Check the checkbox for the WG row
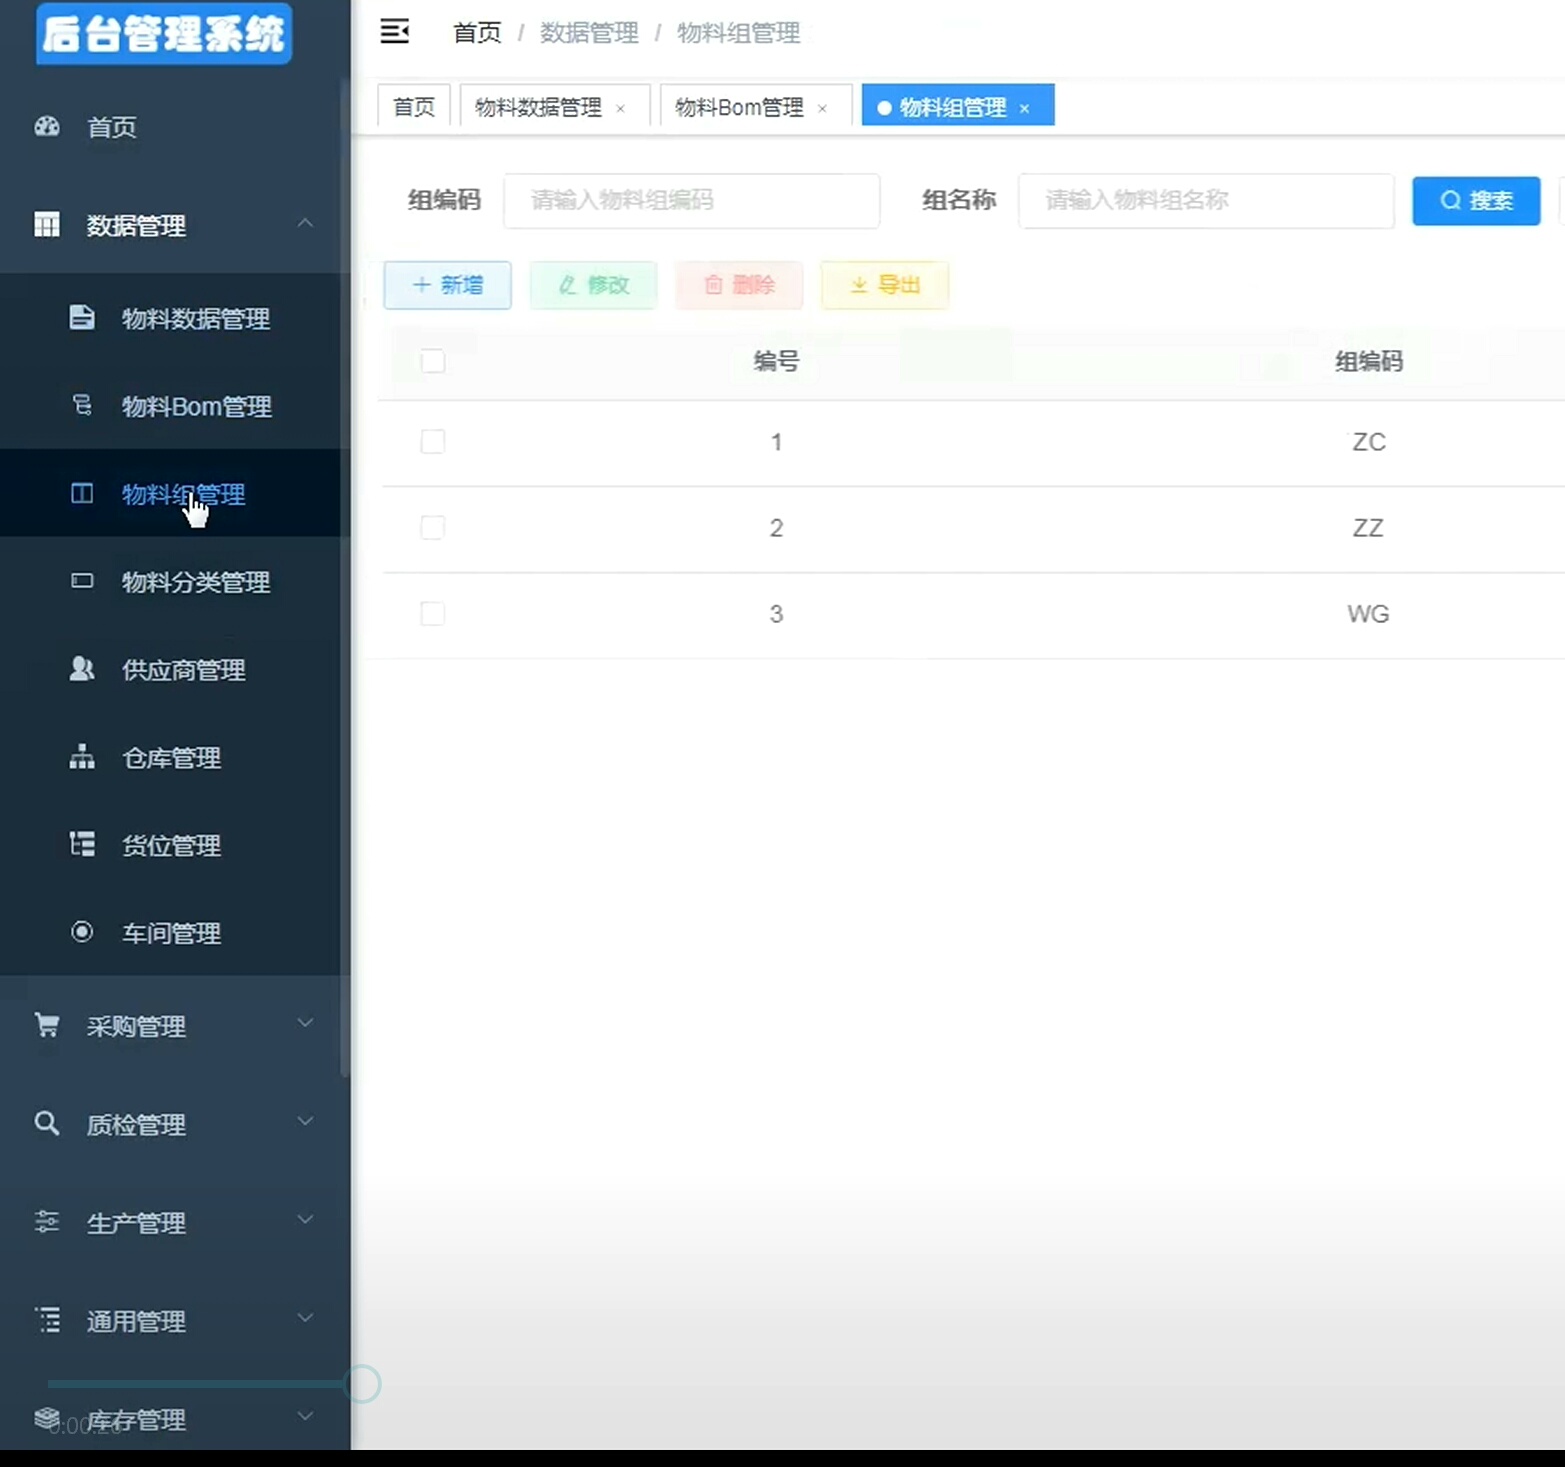1565x1467 pixels. pyautogui.click(x=433, y=613)
